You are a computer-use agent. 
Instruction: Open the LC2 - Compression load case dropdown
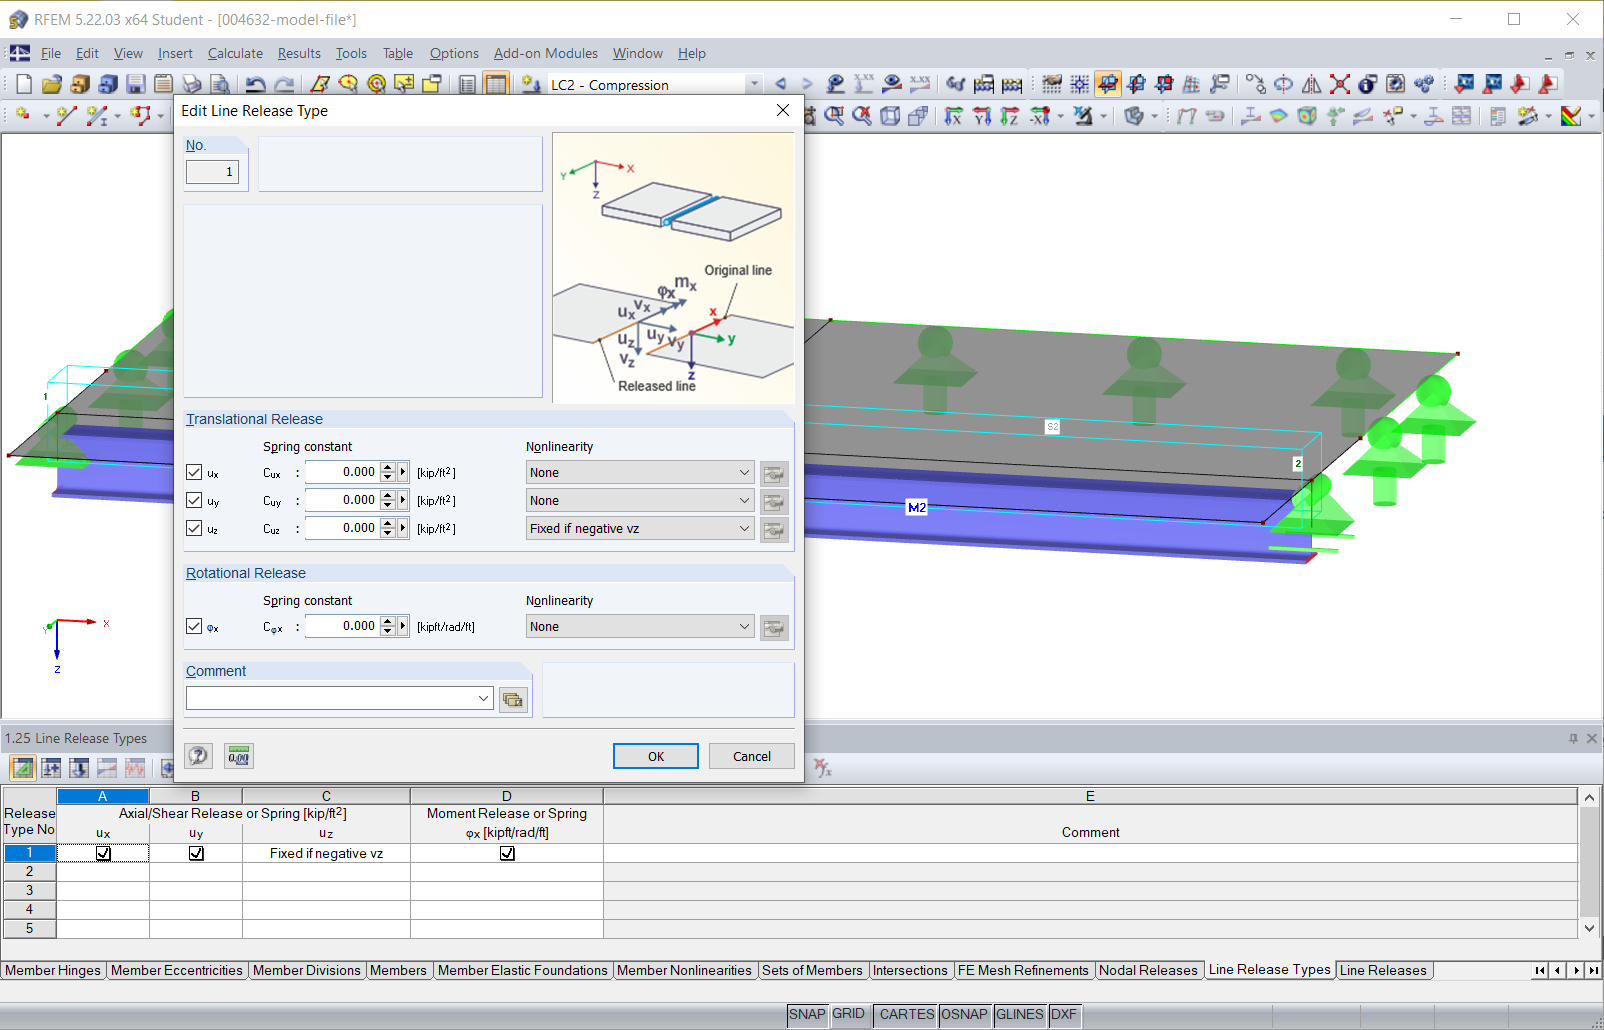(754, 84)
